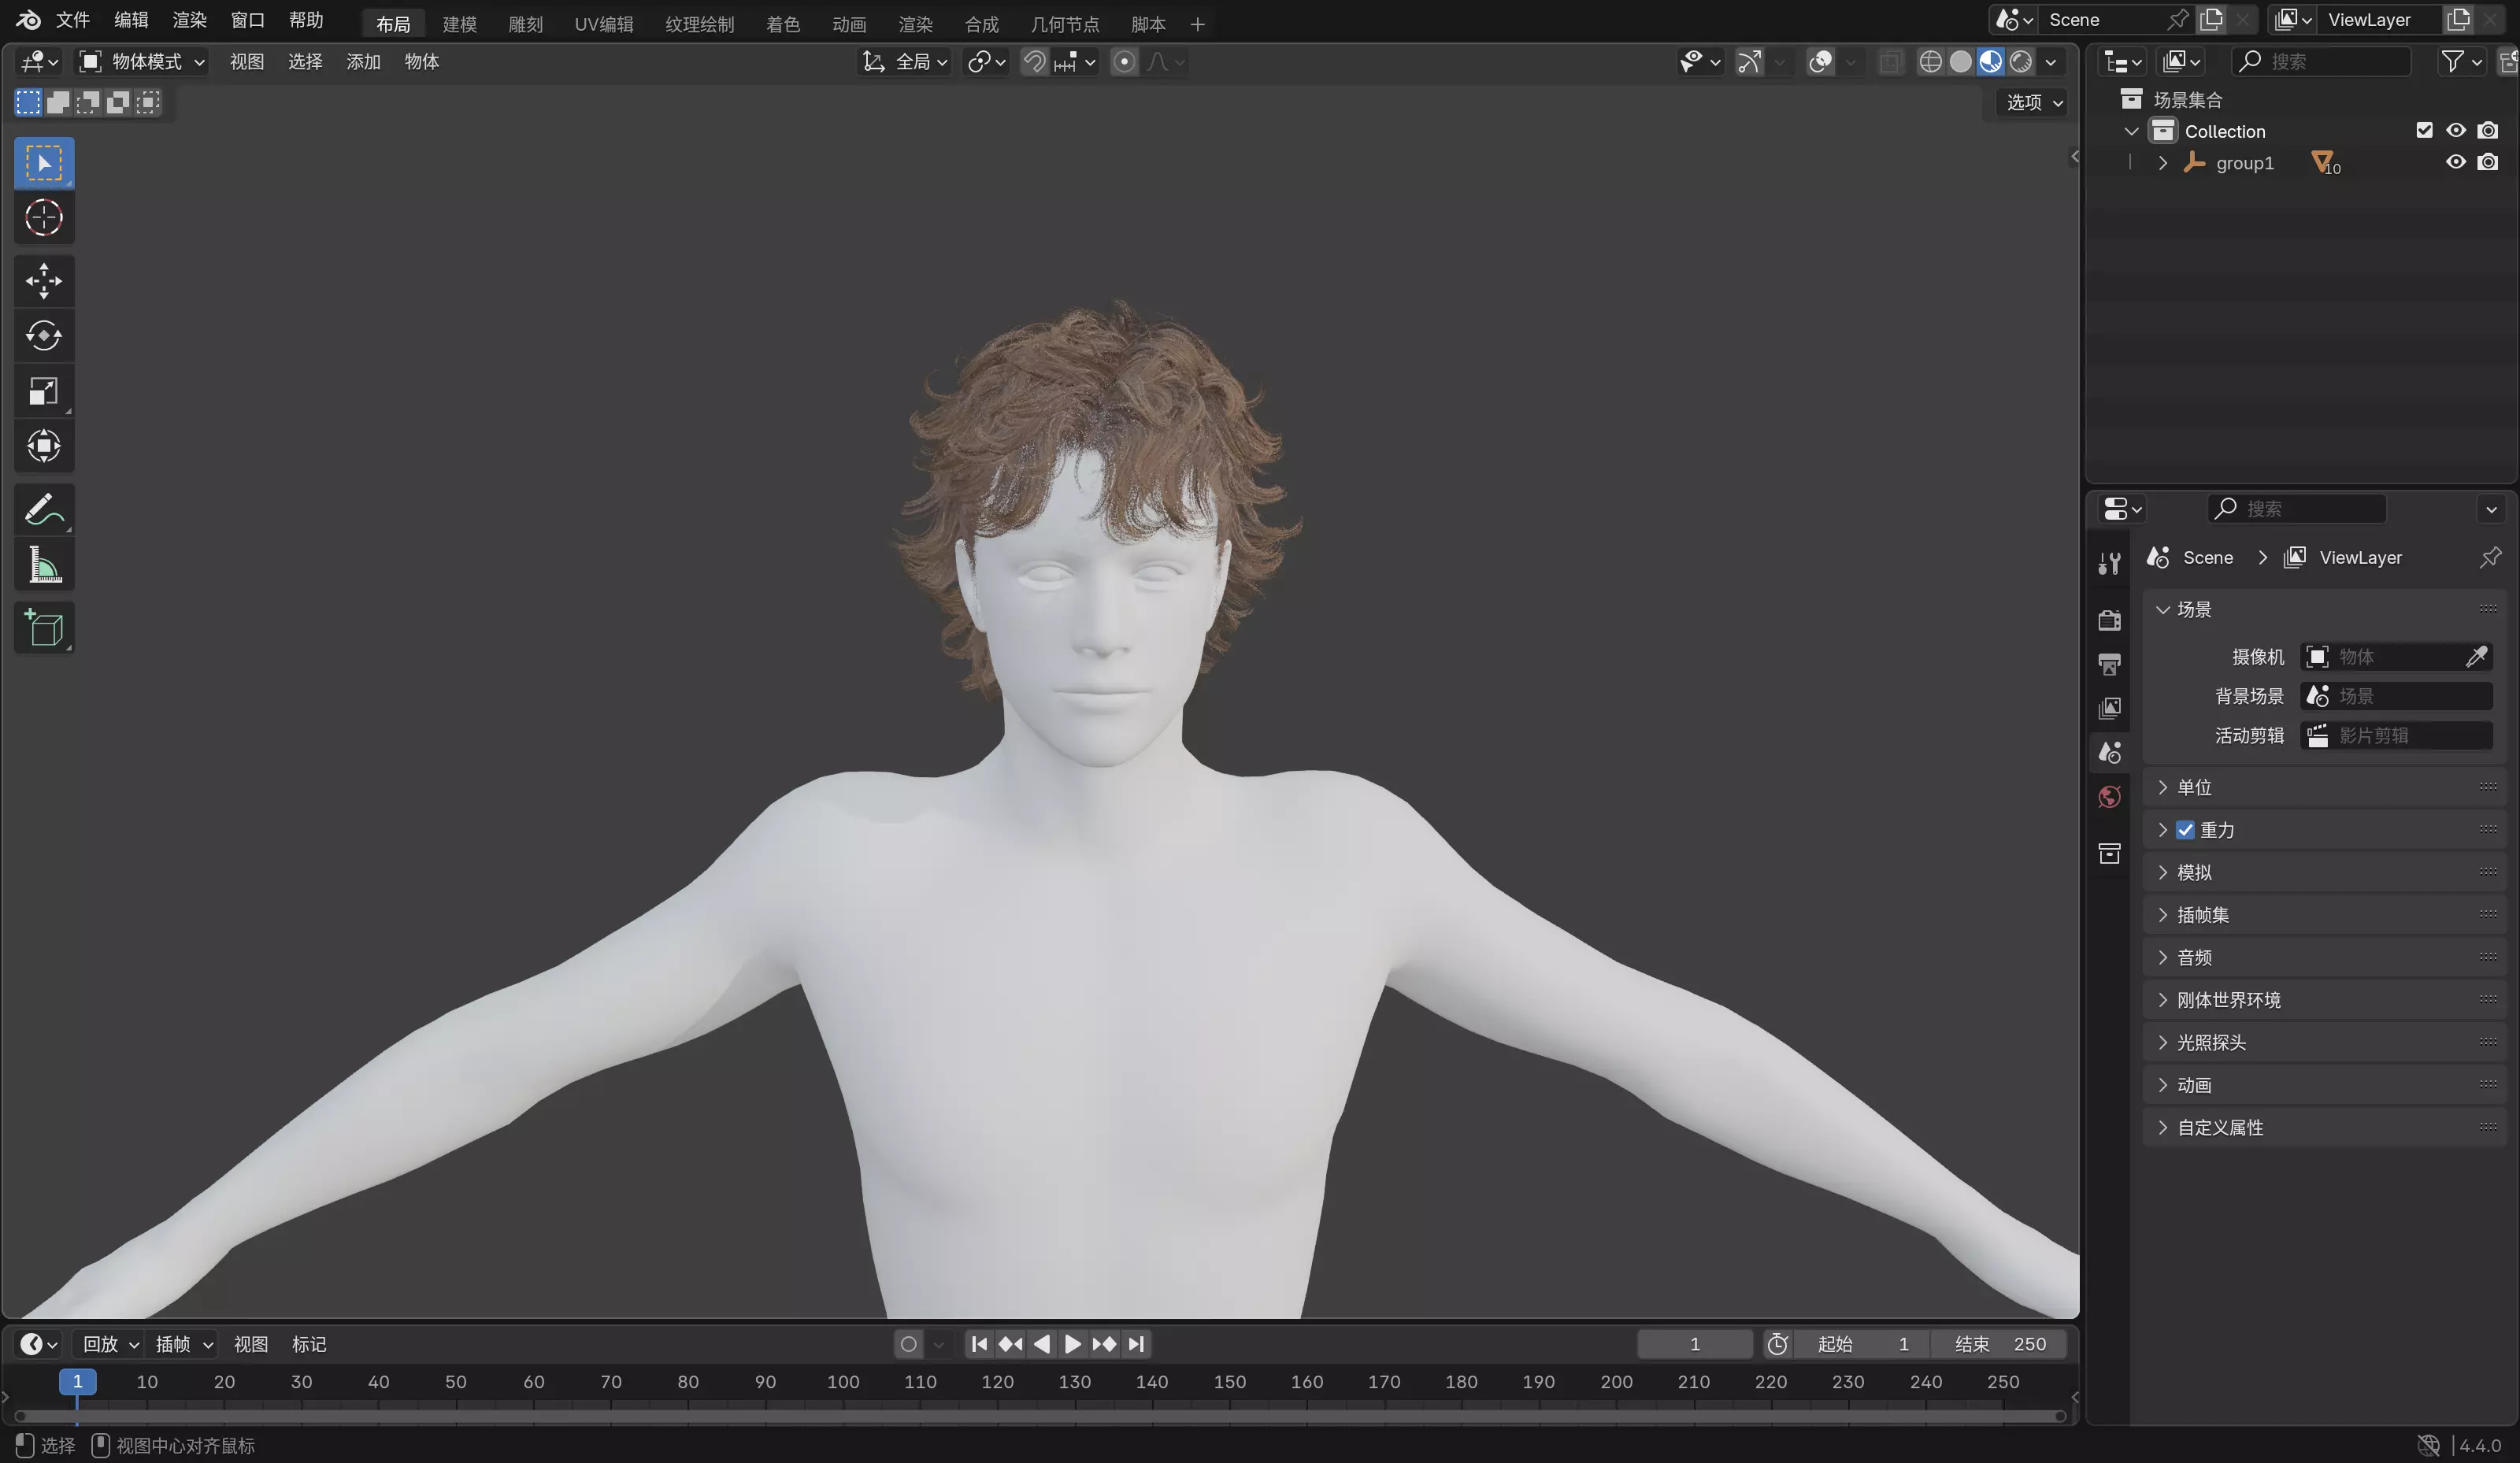The image size is (2520, 1463).
Task: Toggle the Collection exclude checkbox
Action: 2424,131
